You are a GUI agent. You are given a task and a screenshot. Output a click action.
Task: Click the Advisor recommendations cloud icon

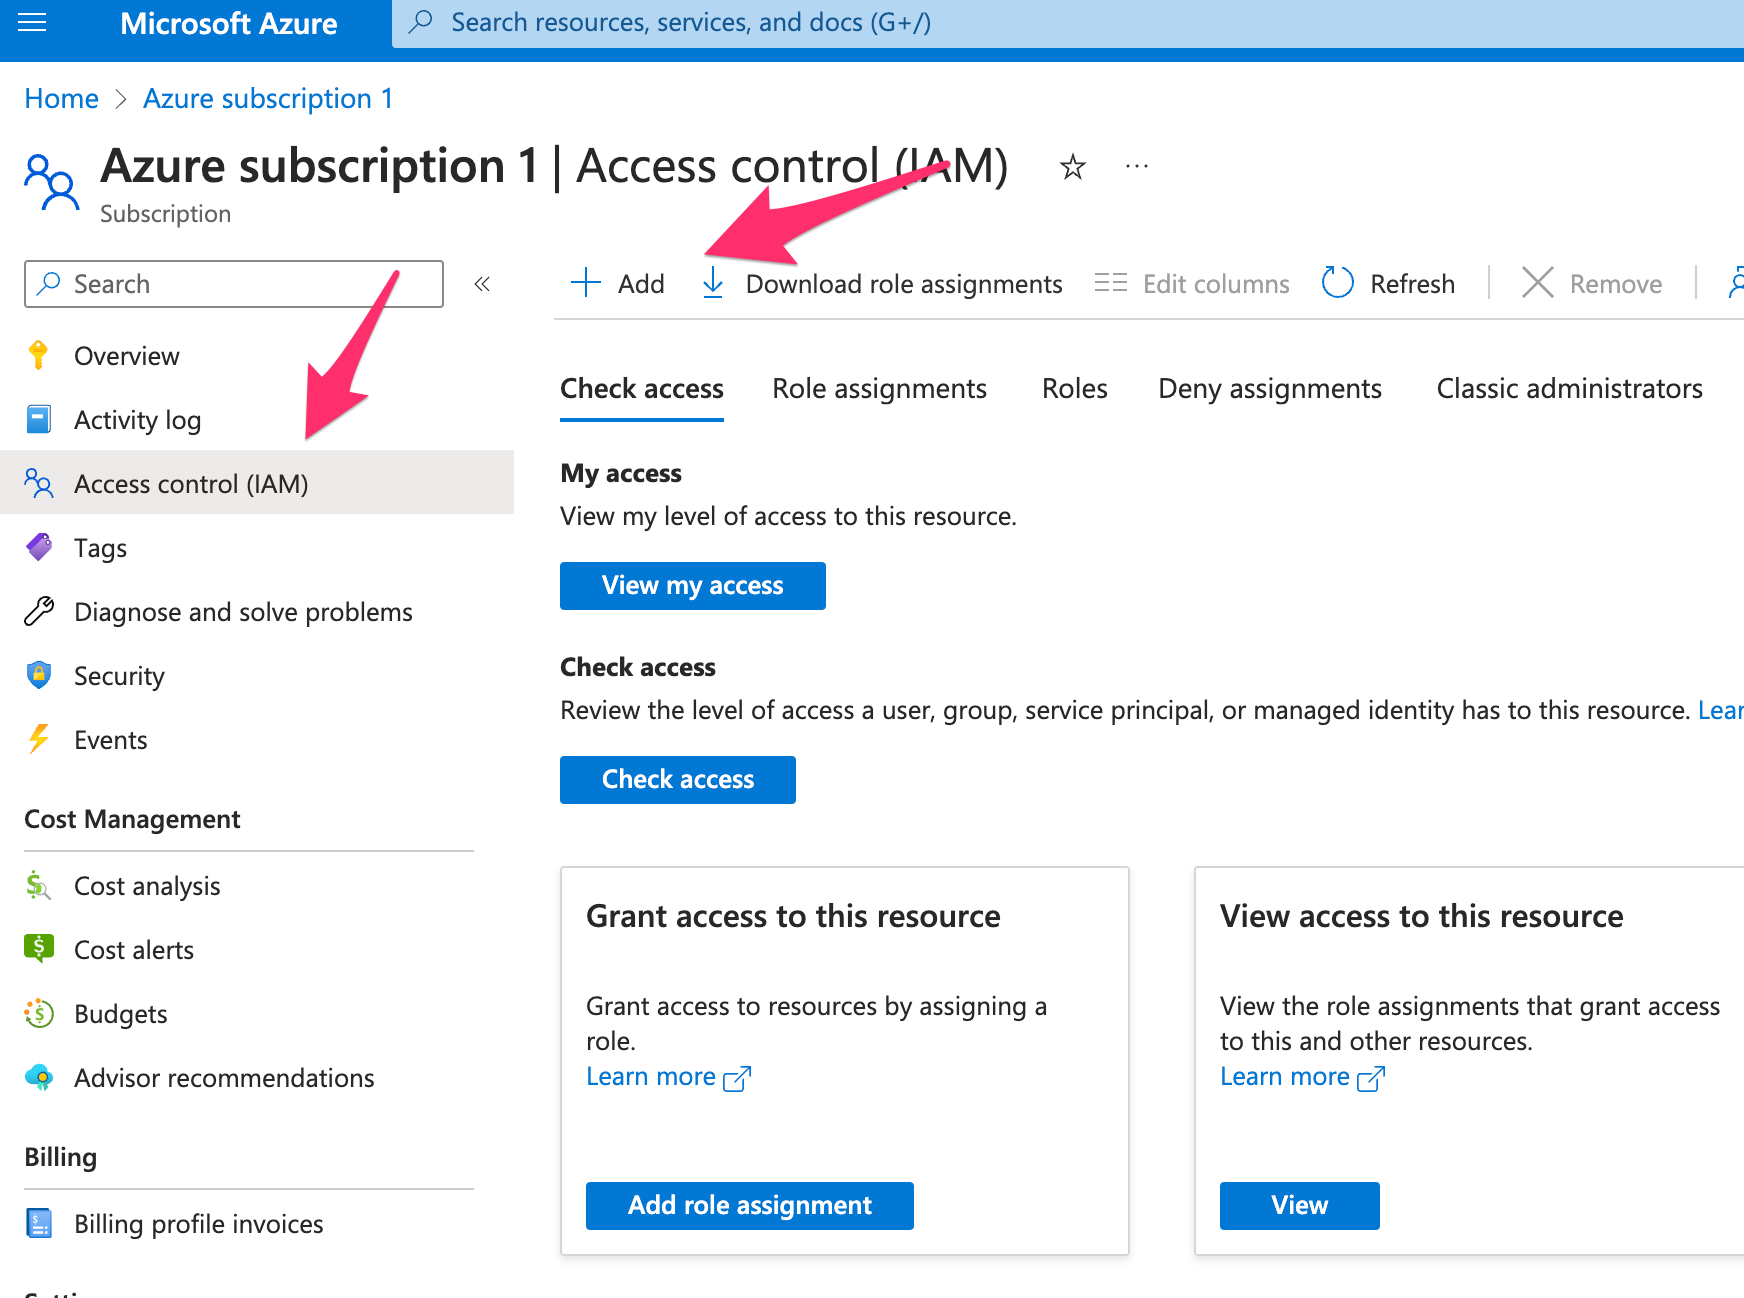click(x=39, y=1077)
